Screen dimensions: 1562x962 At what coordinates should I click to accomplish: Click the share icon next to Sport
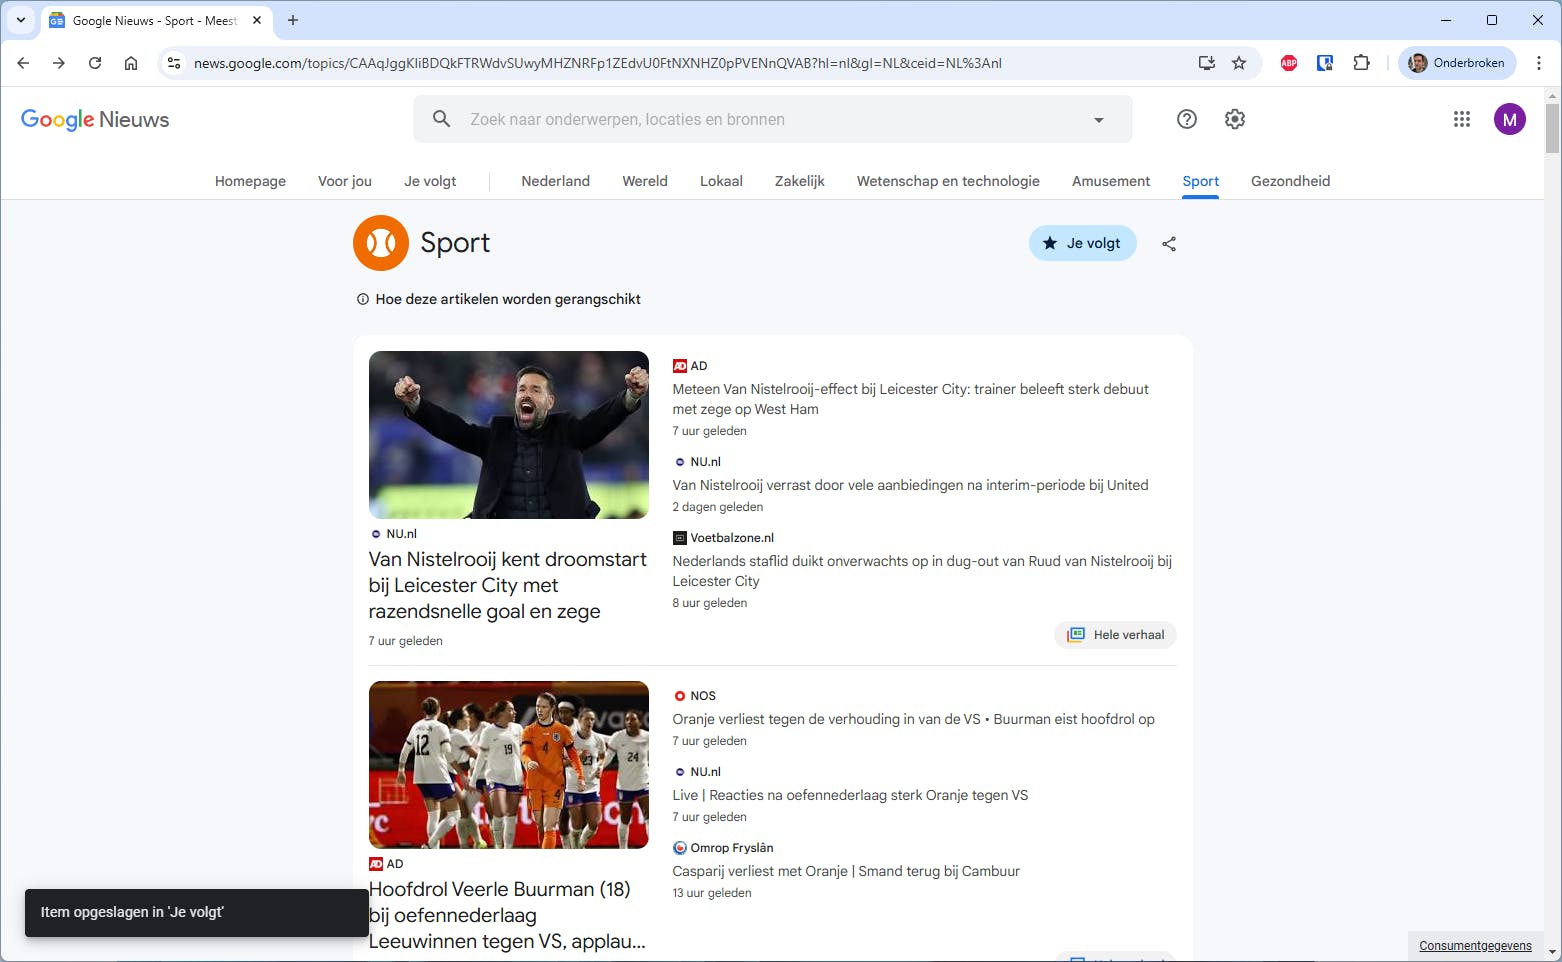coord(1168,243)
